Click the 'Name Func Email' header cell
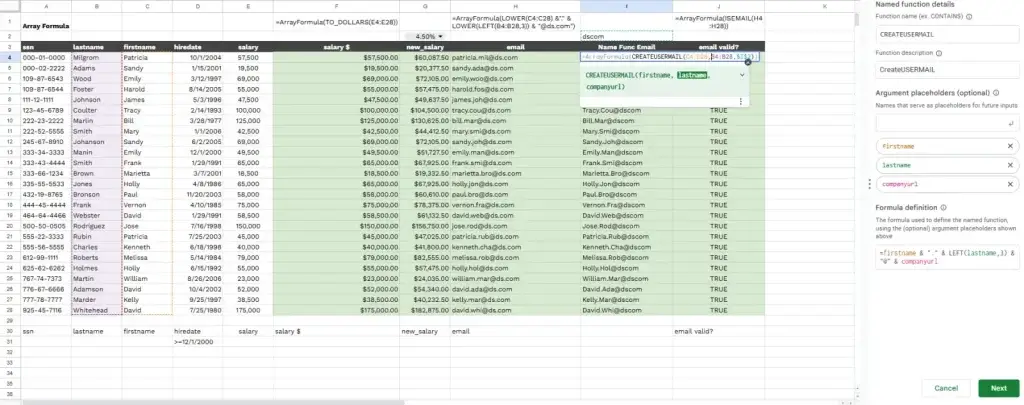 [x=626, y=47]
